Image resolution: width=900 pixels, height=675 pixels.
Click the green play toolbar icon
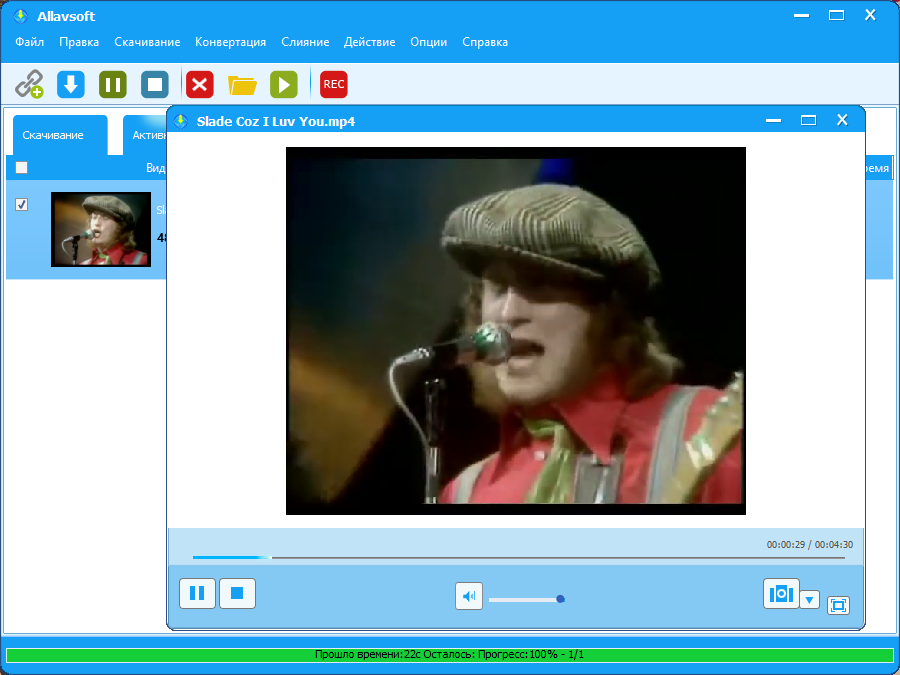click(284, 84)
